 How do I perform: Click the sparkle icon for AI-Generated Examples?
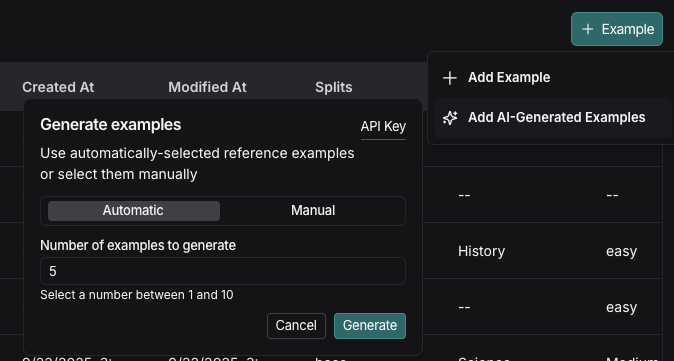pos(450,118)
